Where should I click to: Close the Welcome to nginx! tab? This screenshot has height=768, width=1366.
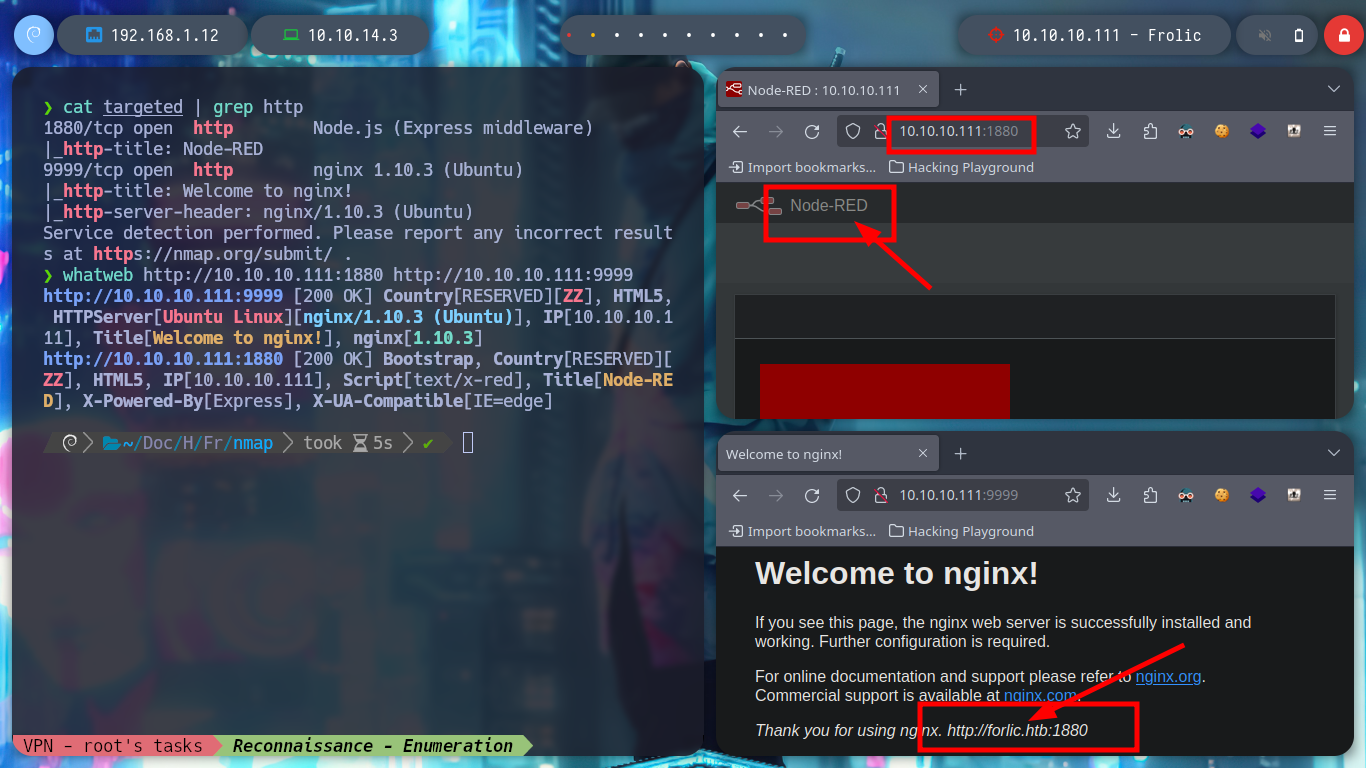point(923,454)
